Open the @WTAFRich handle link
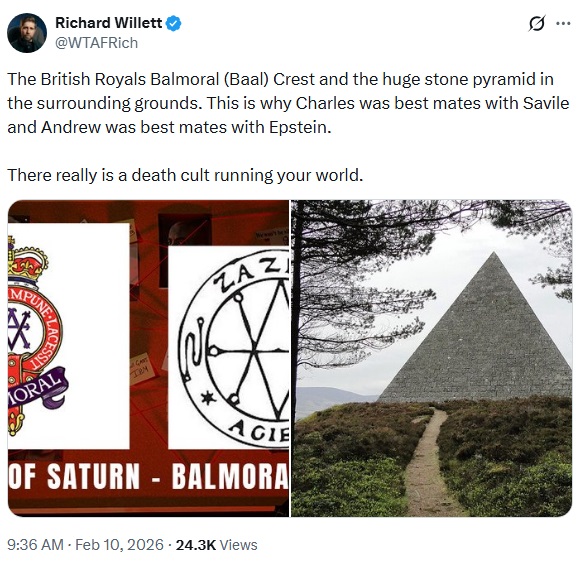This screenshot has height=561, width=586. tap(96, 43)
